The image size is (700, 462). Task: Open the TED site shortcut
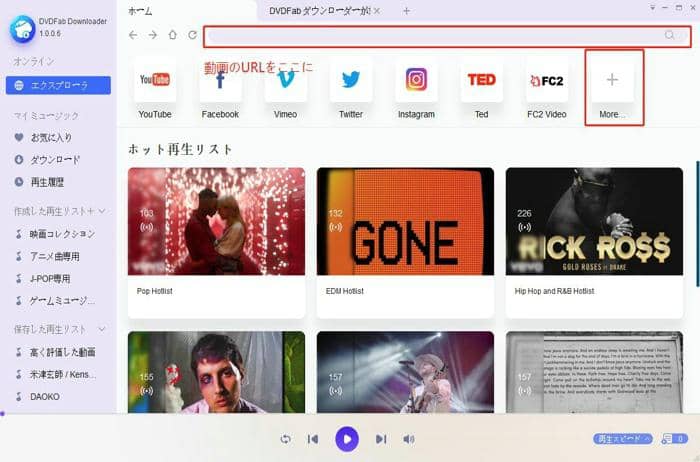click(481, 80)
